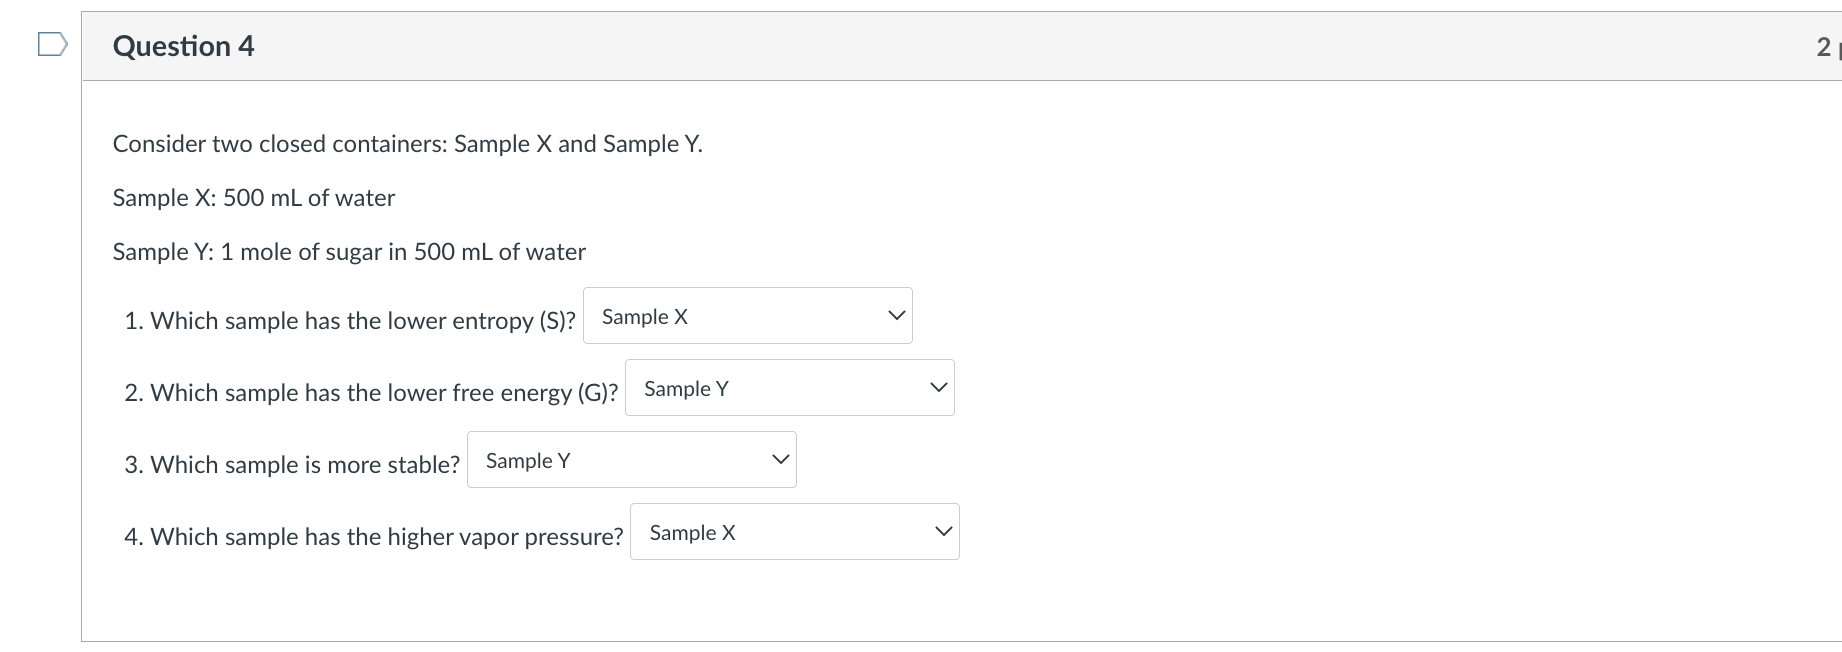Screen dimensions: 1842x652
Task: Open the dropdown for question 1 about entropy
Action: pyautogui.click(x=747, y=315)
